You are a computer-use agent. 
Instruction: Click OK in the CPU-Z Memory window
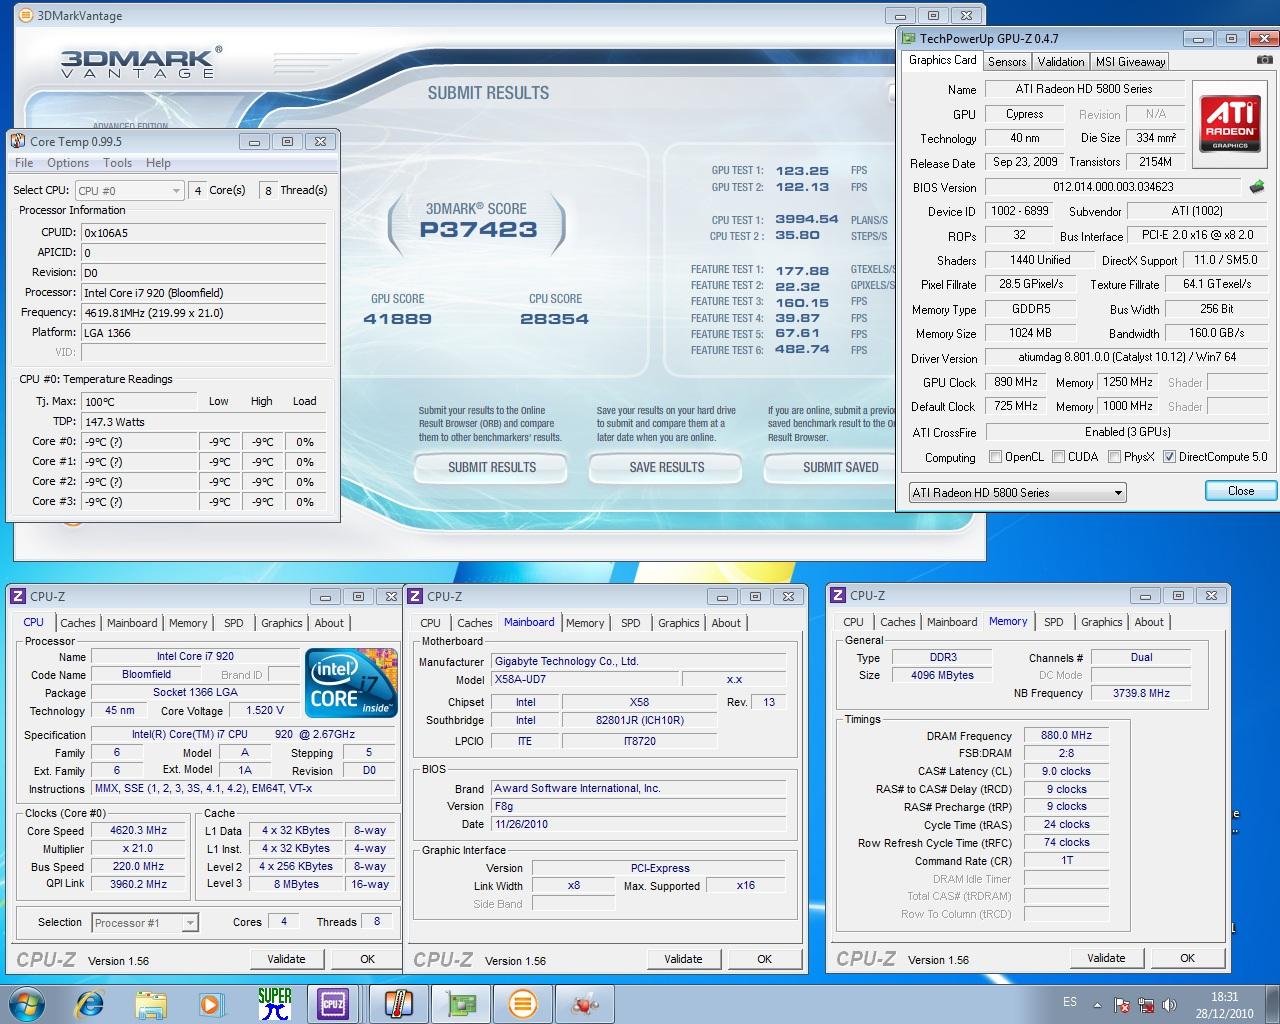click(x=1187, y=958)
